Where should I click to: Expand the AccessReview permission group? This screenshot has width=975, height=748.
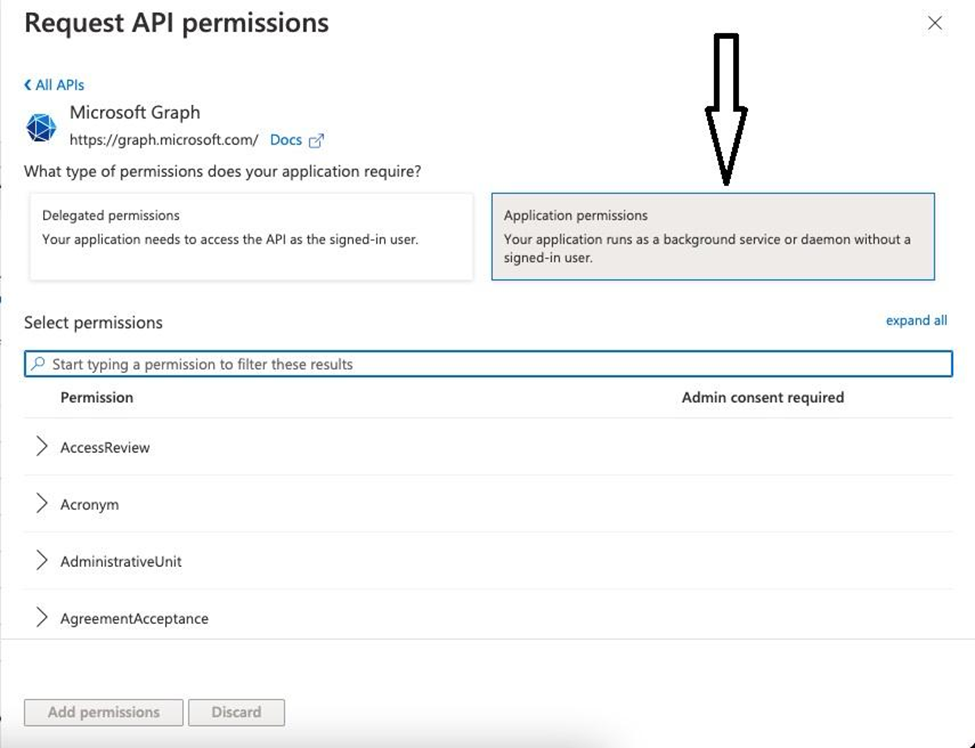(x=42, y=446)
